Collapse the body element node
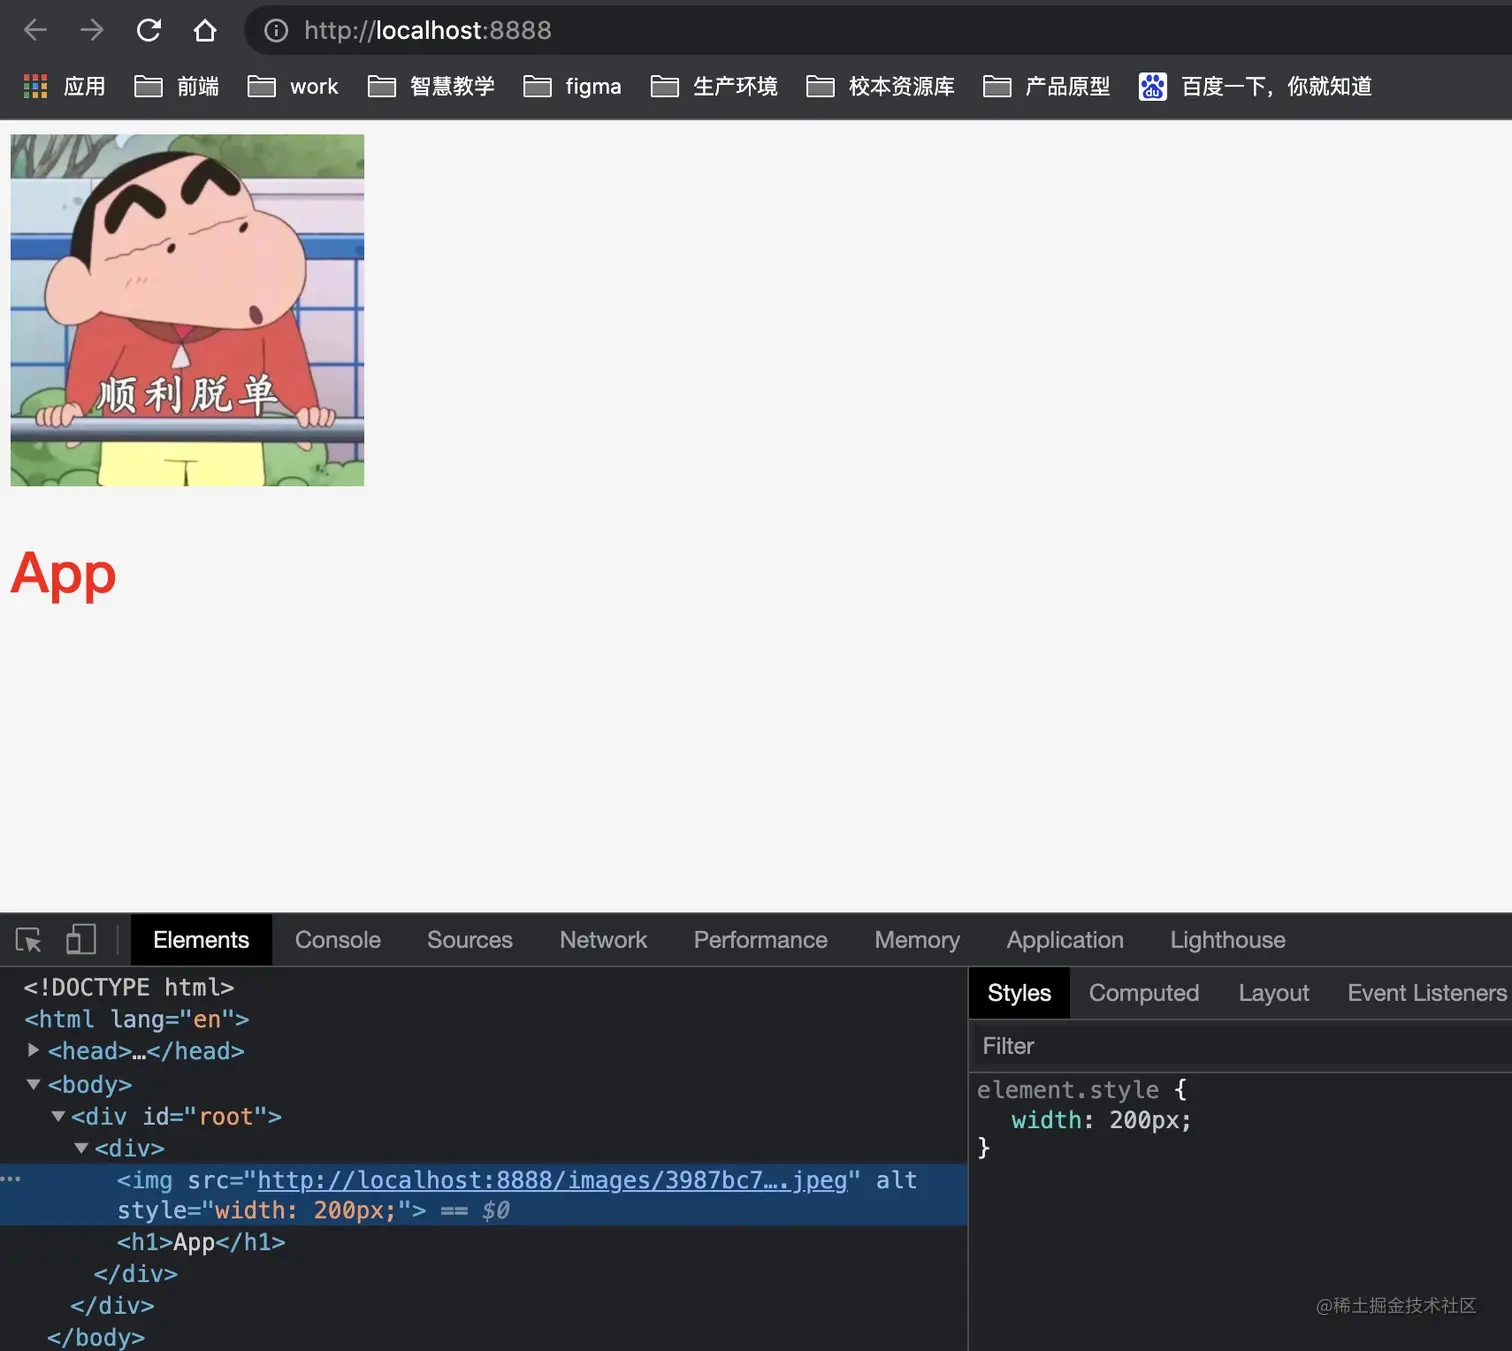 click(x=33, y=1084)
